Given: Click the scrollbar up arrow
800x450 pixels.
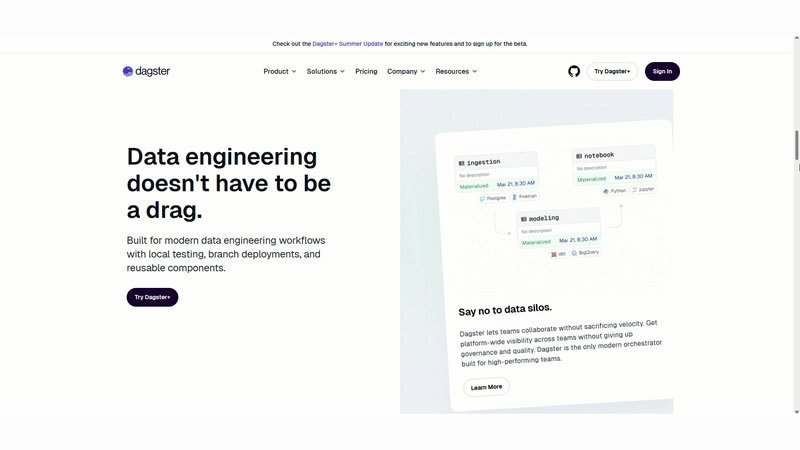Looking at the screenshot, I should click(x=796, y=38).
